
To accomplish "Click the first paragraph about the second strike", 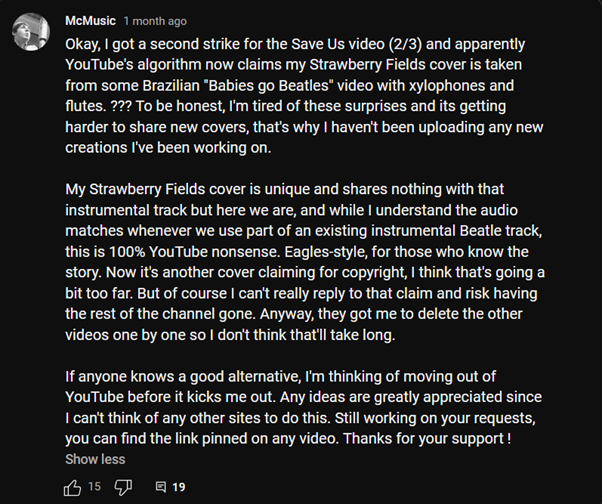I will pos(300,97).
